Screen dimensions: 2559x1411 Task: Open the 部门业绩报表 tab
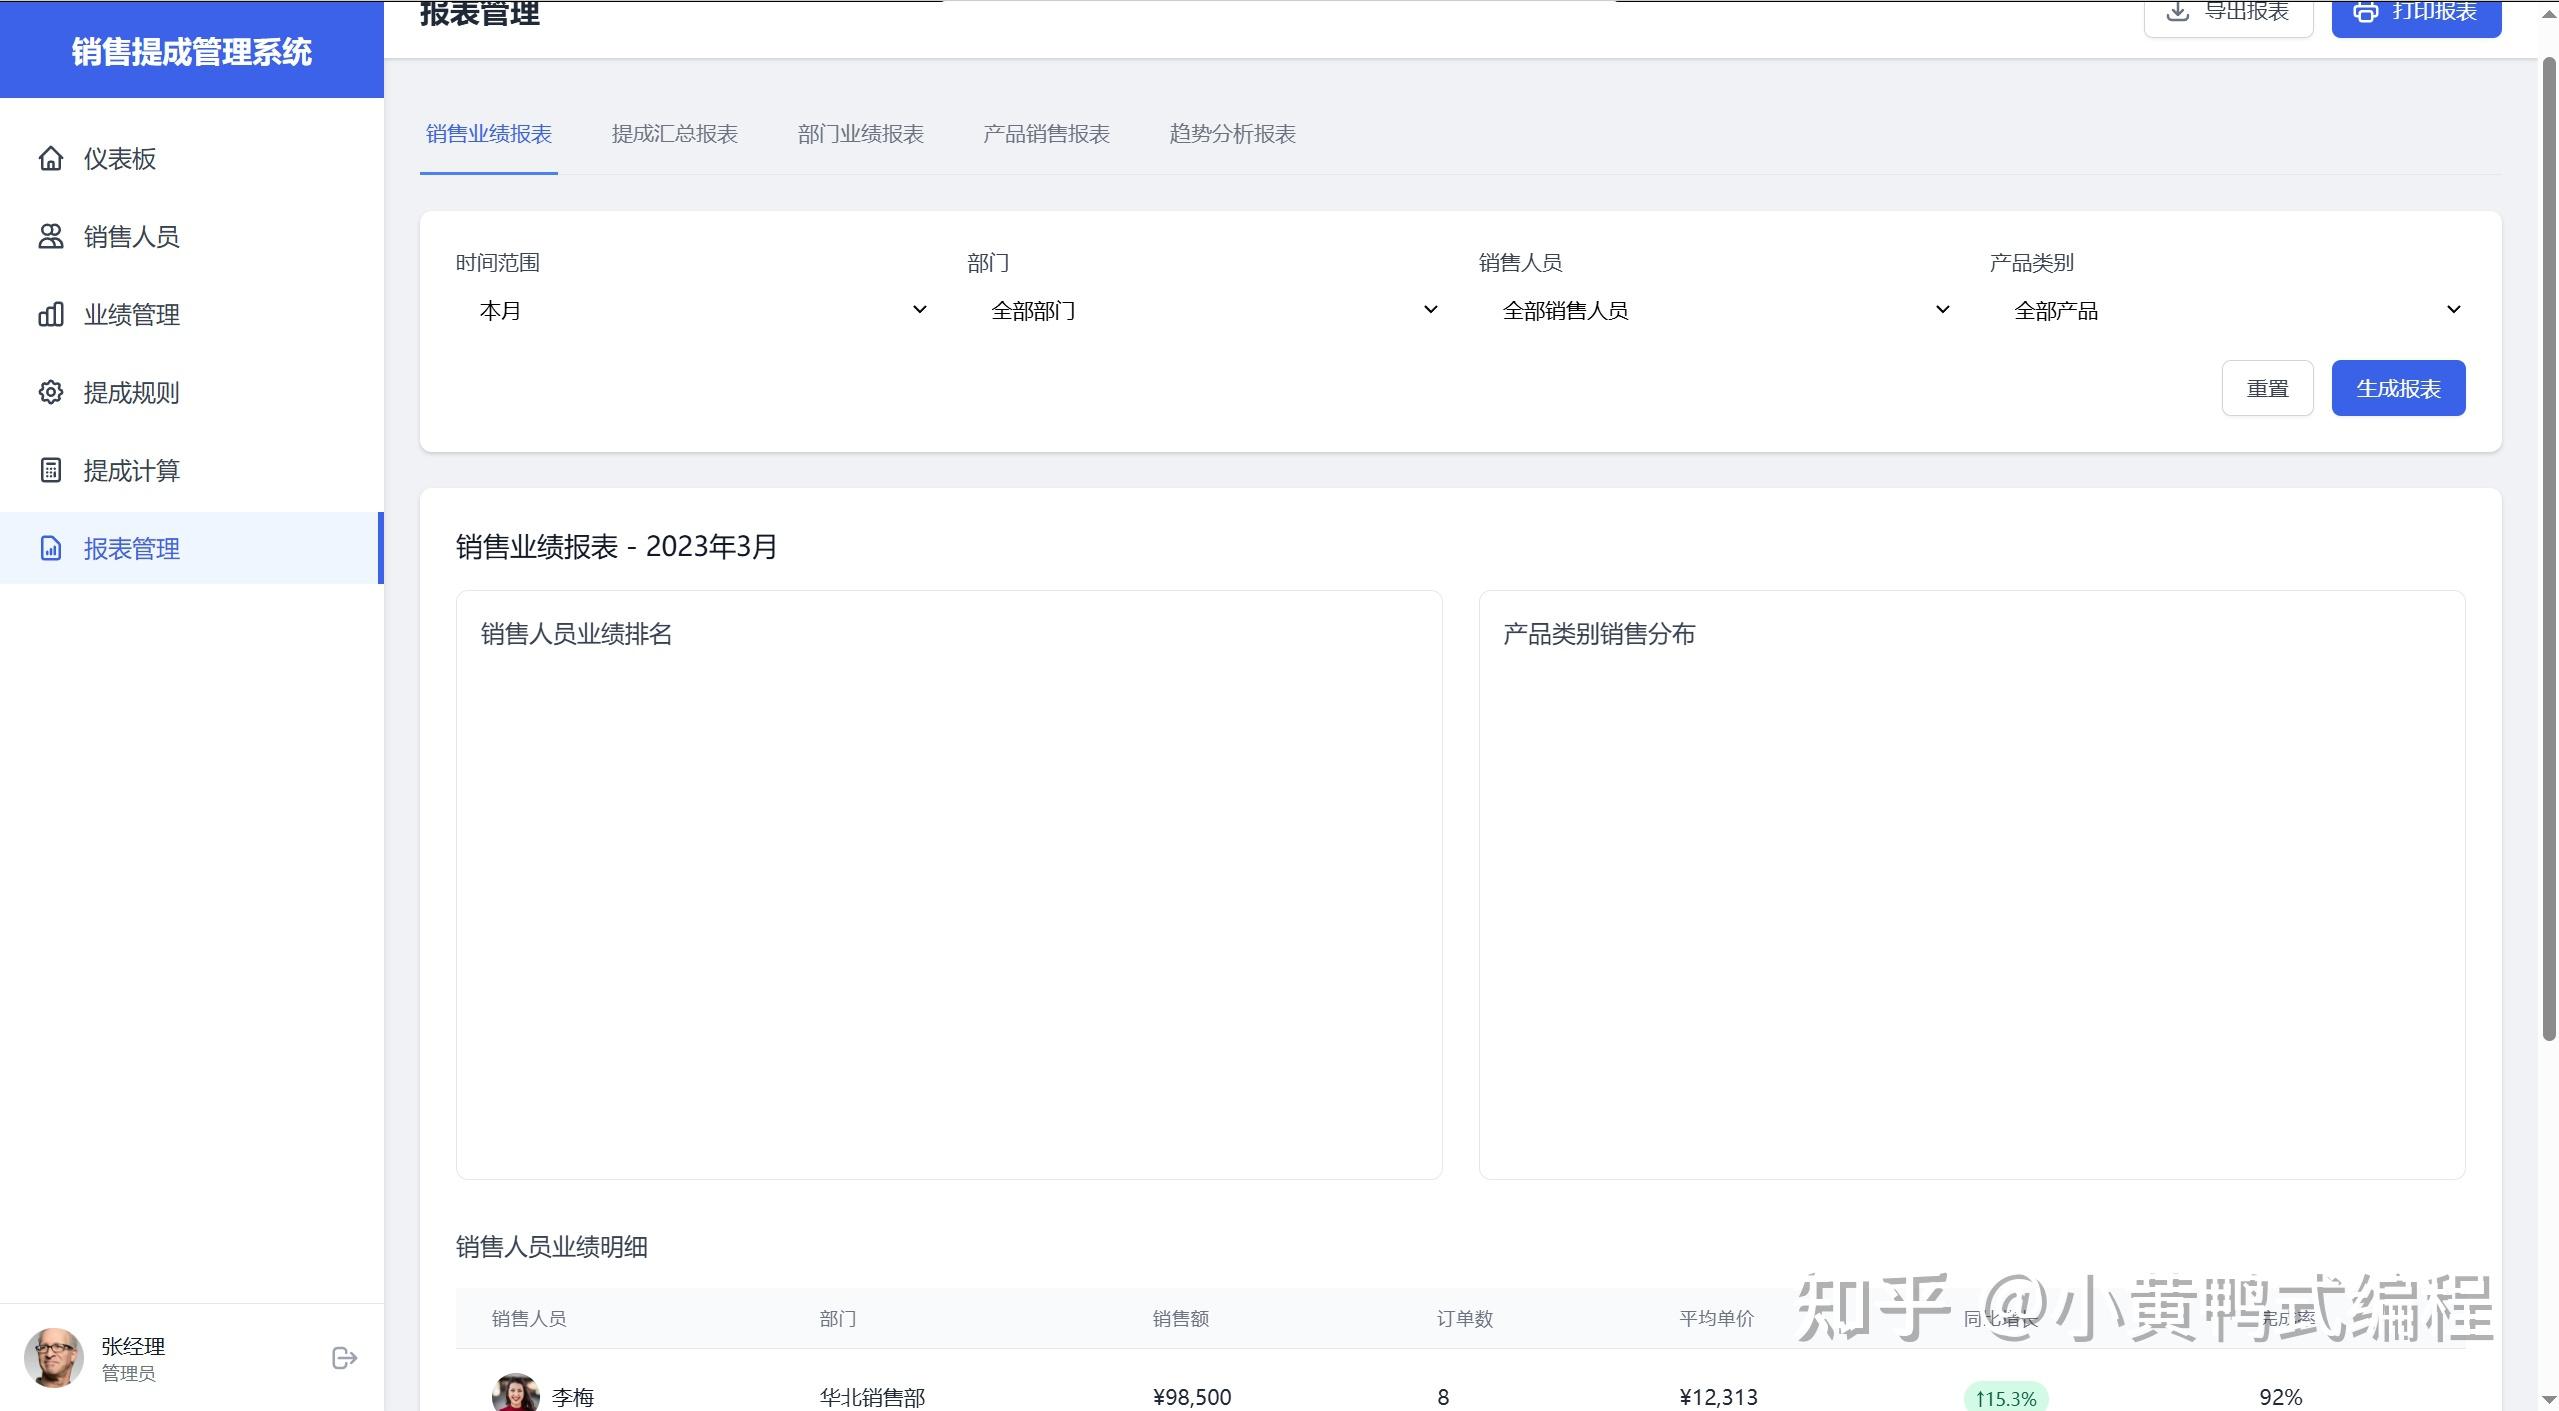click(860, 134)
